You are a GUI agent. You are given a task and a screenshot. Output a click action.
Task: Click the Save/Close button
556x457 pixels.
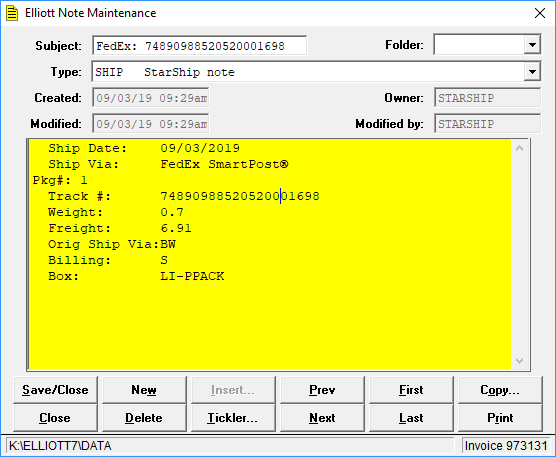click(x=55, y=390)
